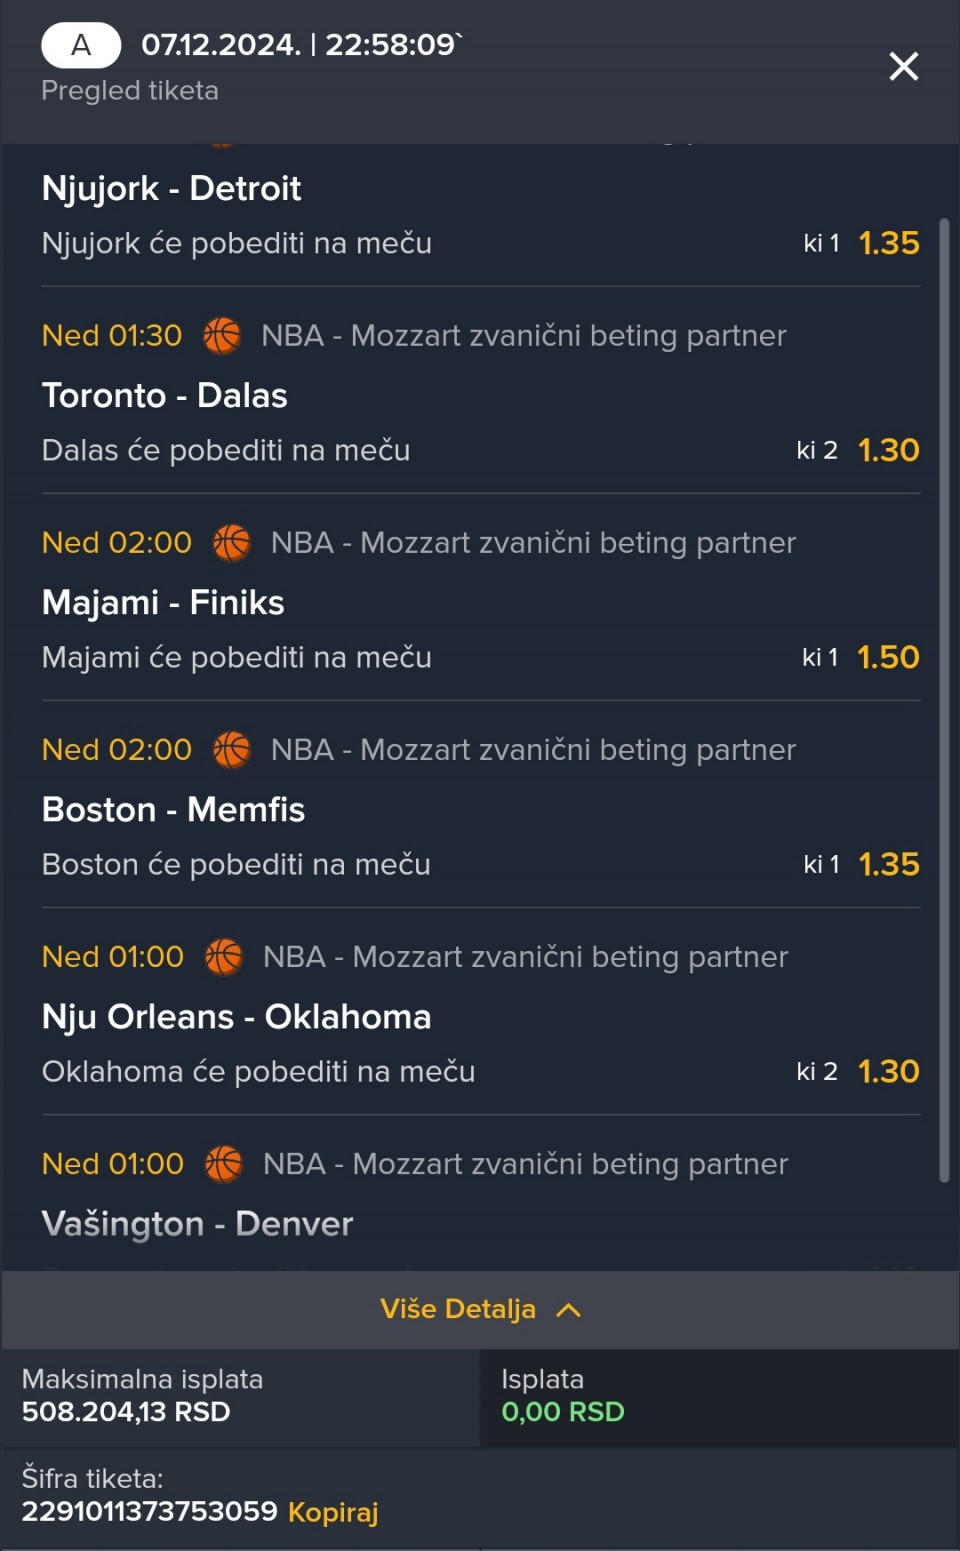Close the ticket overview panel
This screenshot has width=960, height=1551.
tap(903, 67)
